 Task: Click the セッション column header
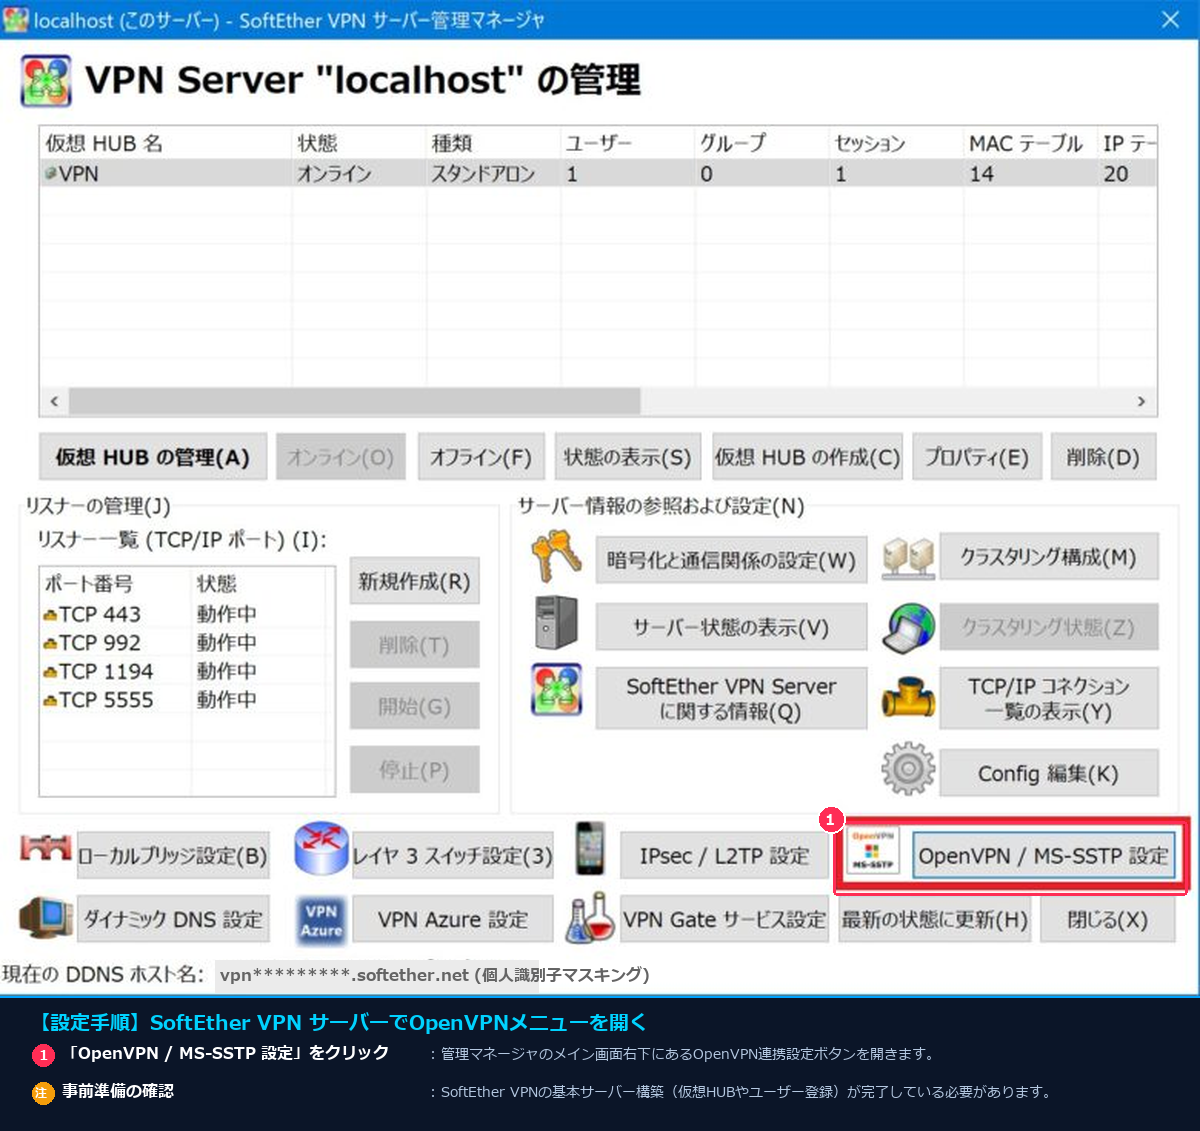(x=896, y=143)
